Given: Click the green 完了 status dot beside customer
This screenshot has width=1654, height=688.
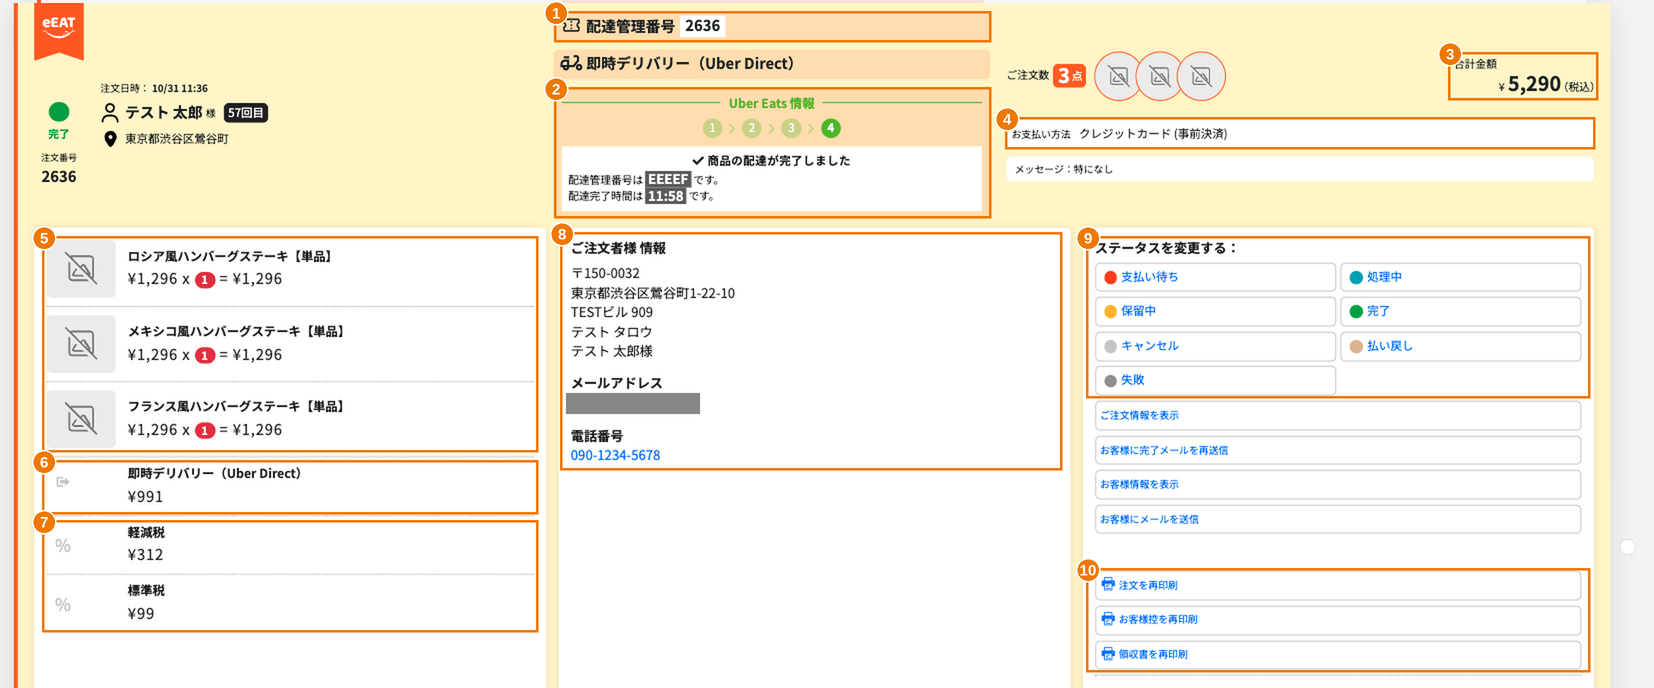Looking at the screenshot, I should click(x=59, y=111).
